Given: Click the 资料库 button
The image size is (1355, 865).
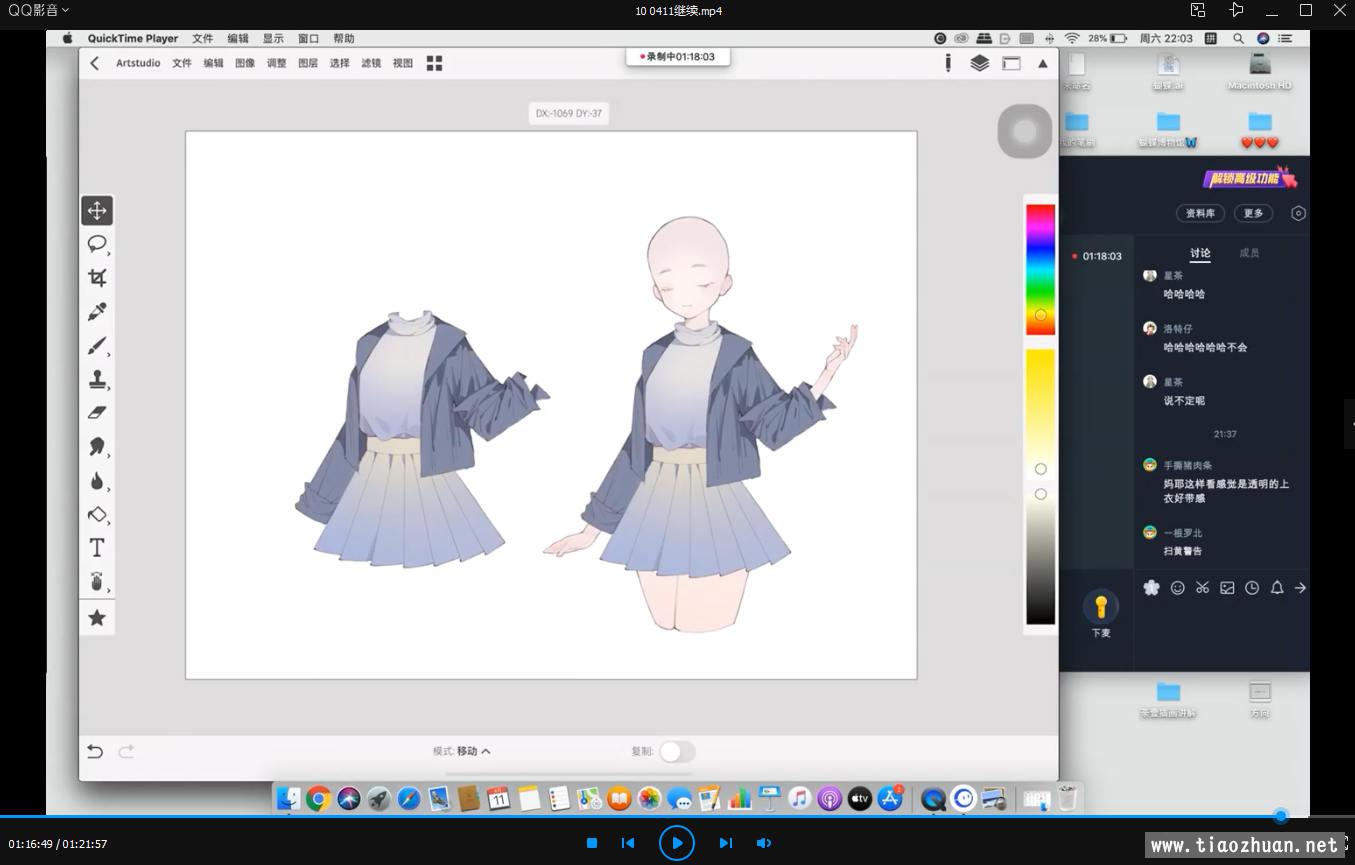Looking at the screenshot, I should tap(1200, 213).
